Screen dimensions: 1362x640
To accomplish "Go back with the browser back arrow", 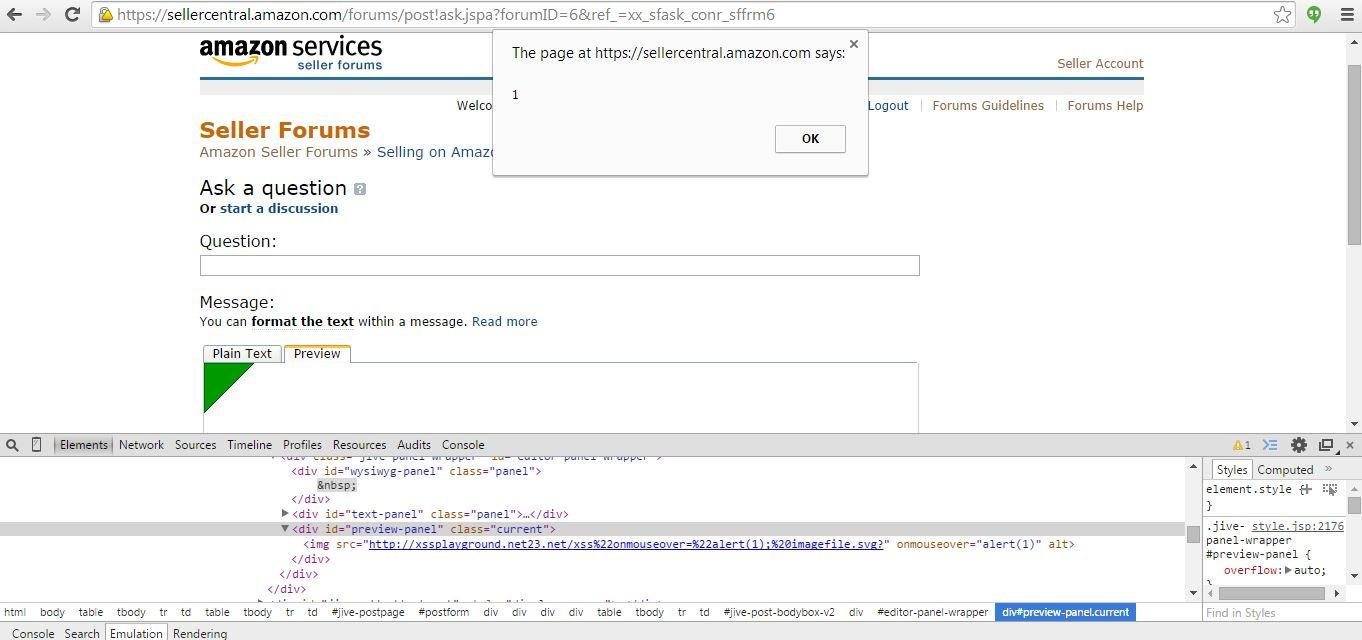I will (15, 14).
